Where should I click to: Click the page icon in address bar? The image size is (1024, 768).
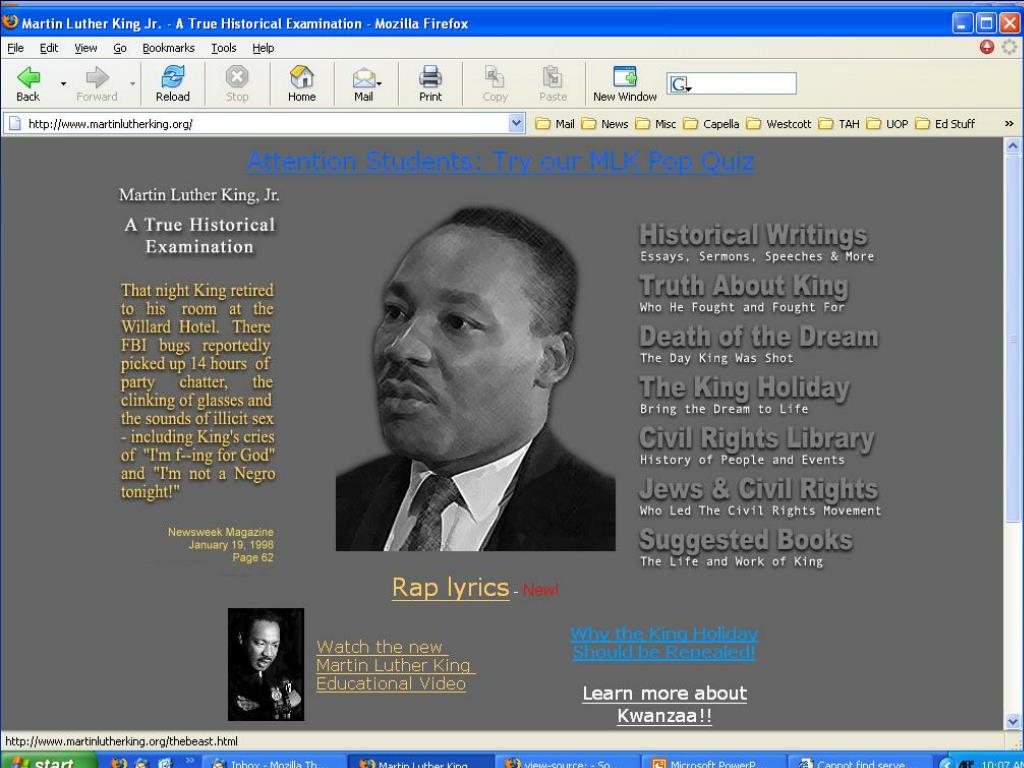click(14, 123)
